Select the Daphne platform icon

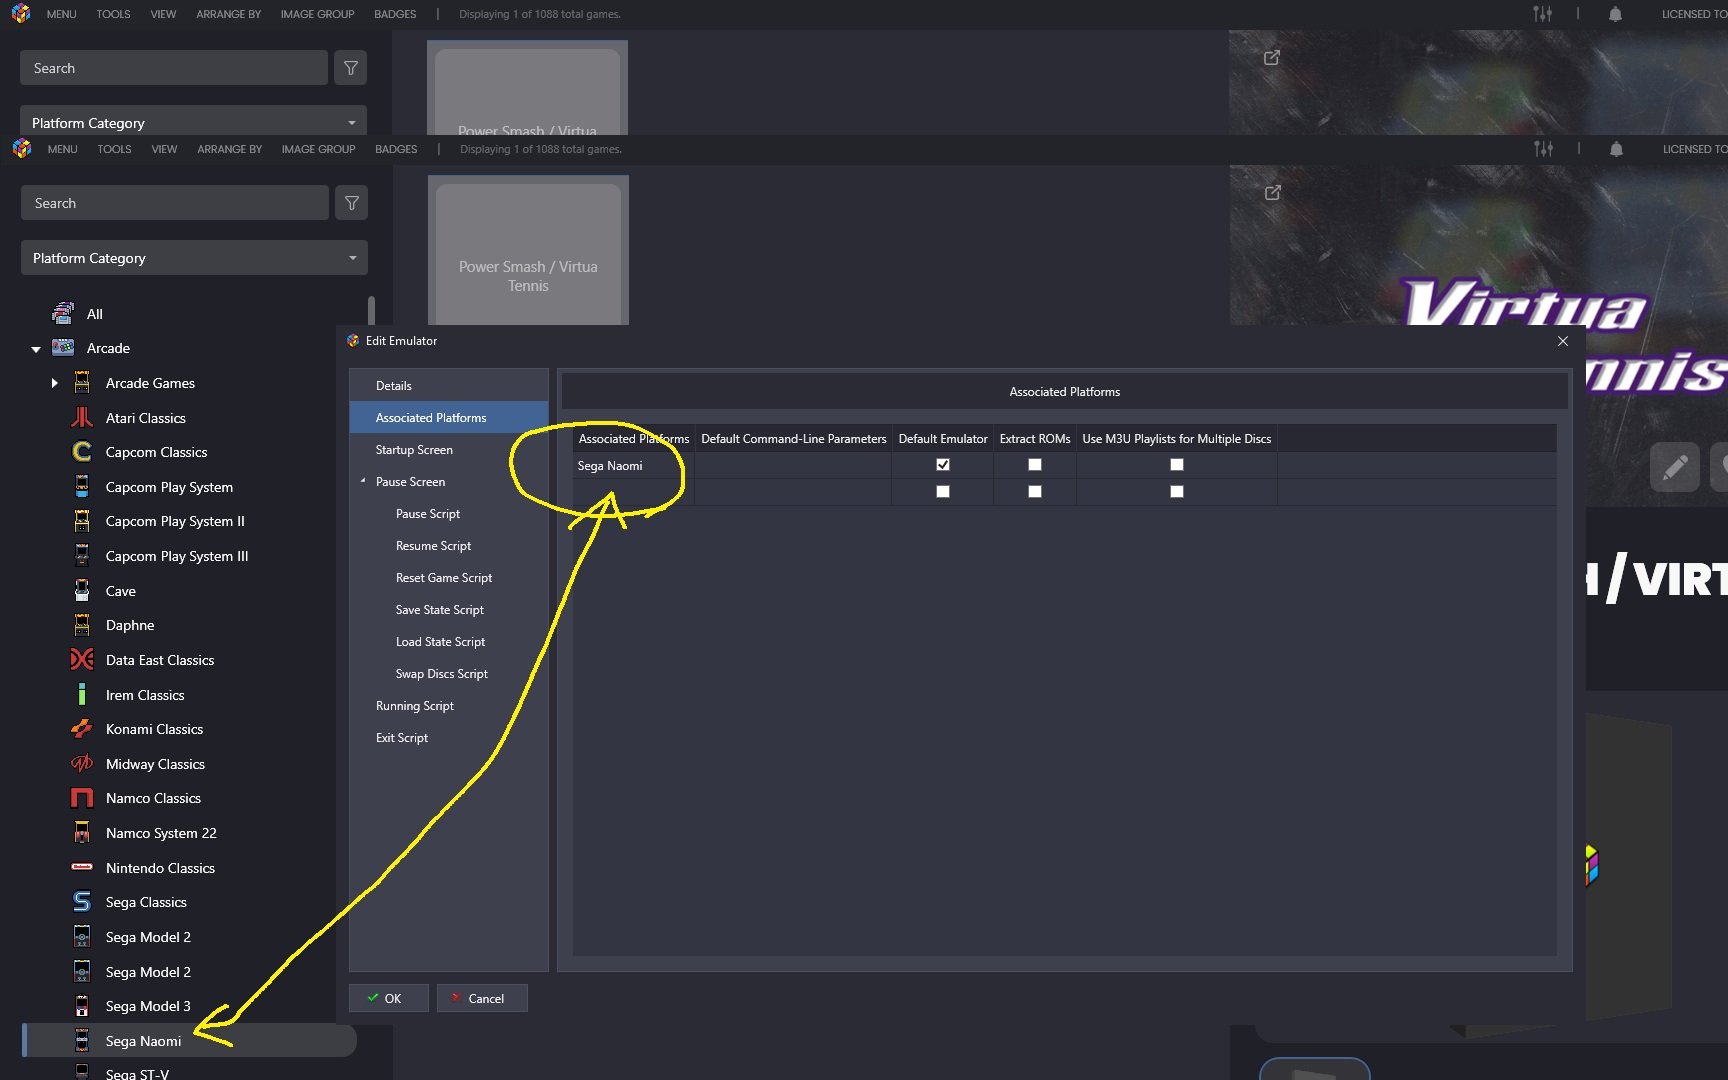click(x=82, y=625)
